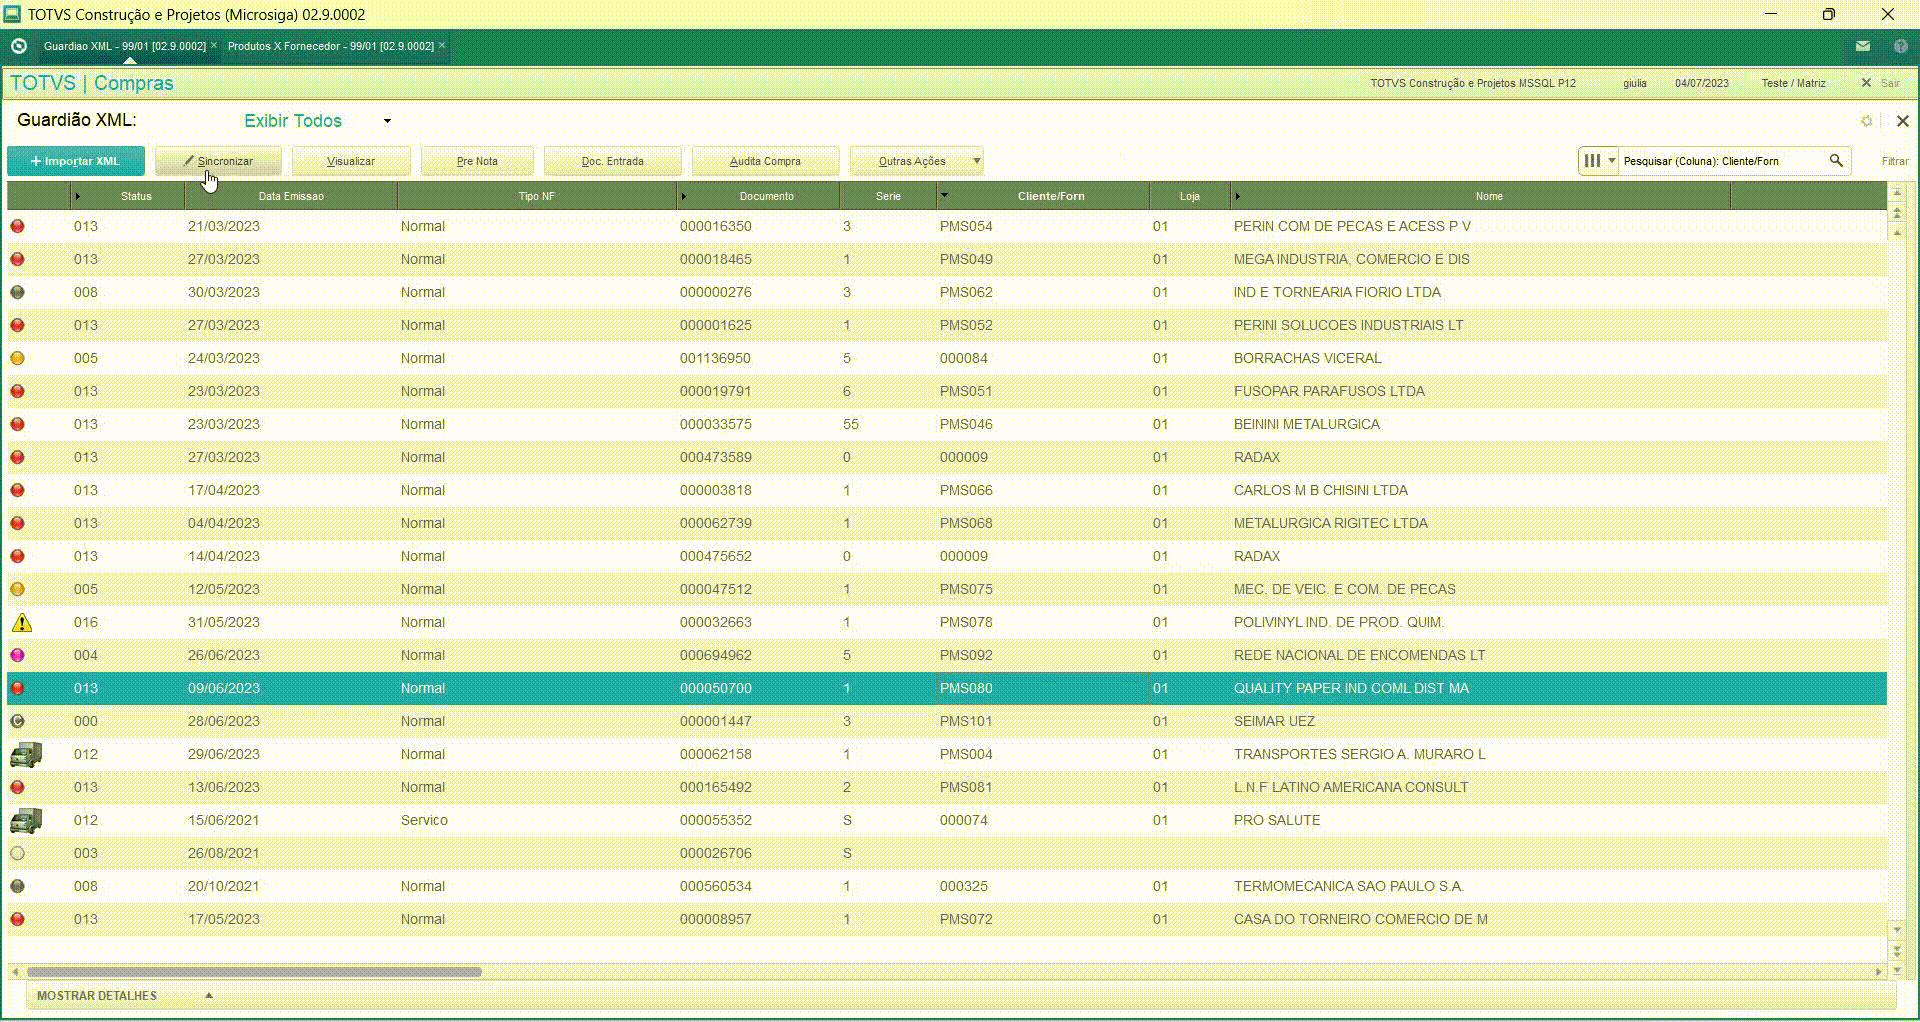Click the Visualizar button
Viewport: 1920px width, 1022px height.
[351, 161]
